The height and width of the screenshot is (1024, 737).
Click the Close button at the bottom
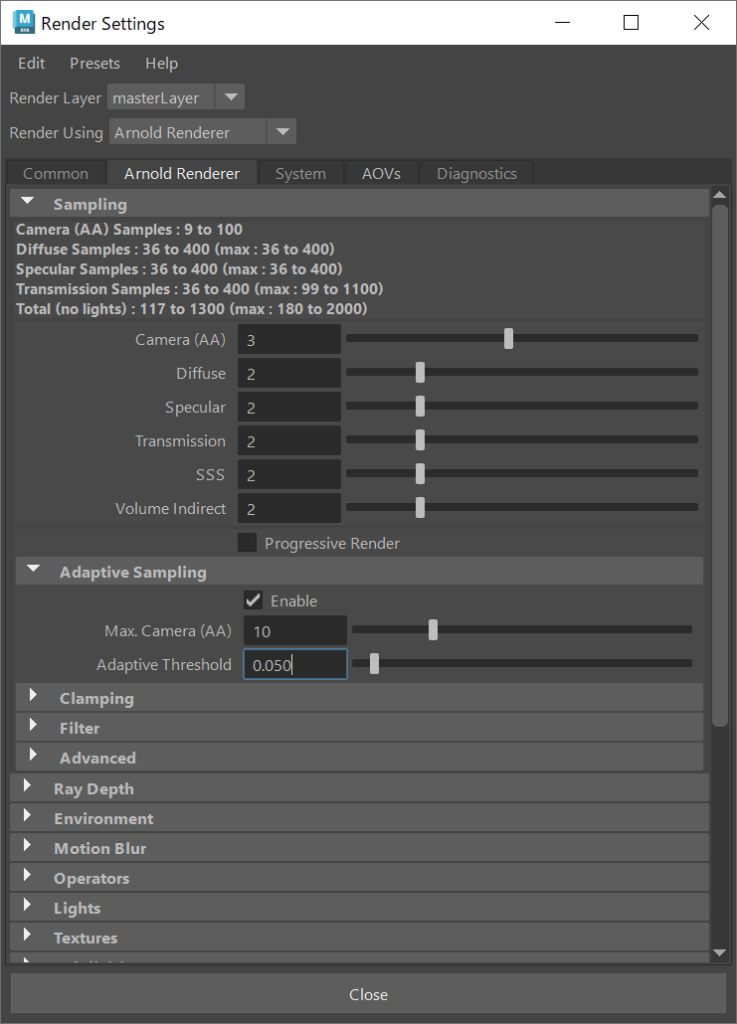[x=368, y=995]
